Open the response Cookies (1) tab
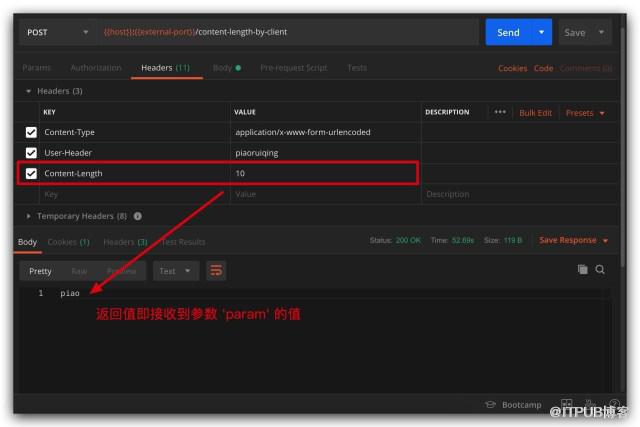640x427 pixels. [x=68, y=242]
